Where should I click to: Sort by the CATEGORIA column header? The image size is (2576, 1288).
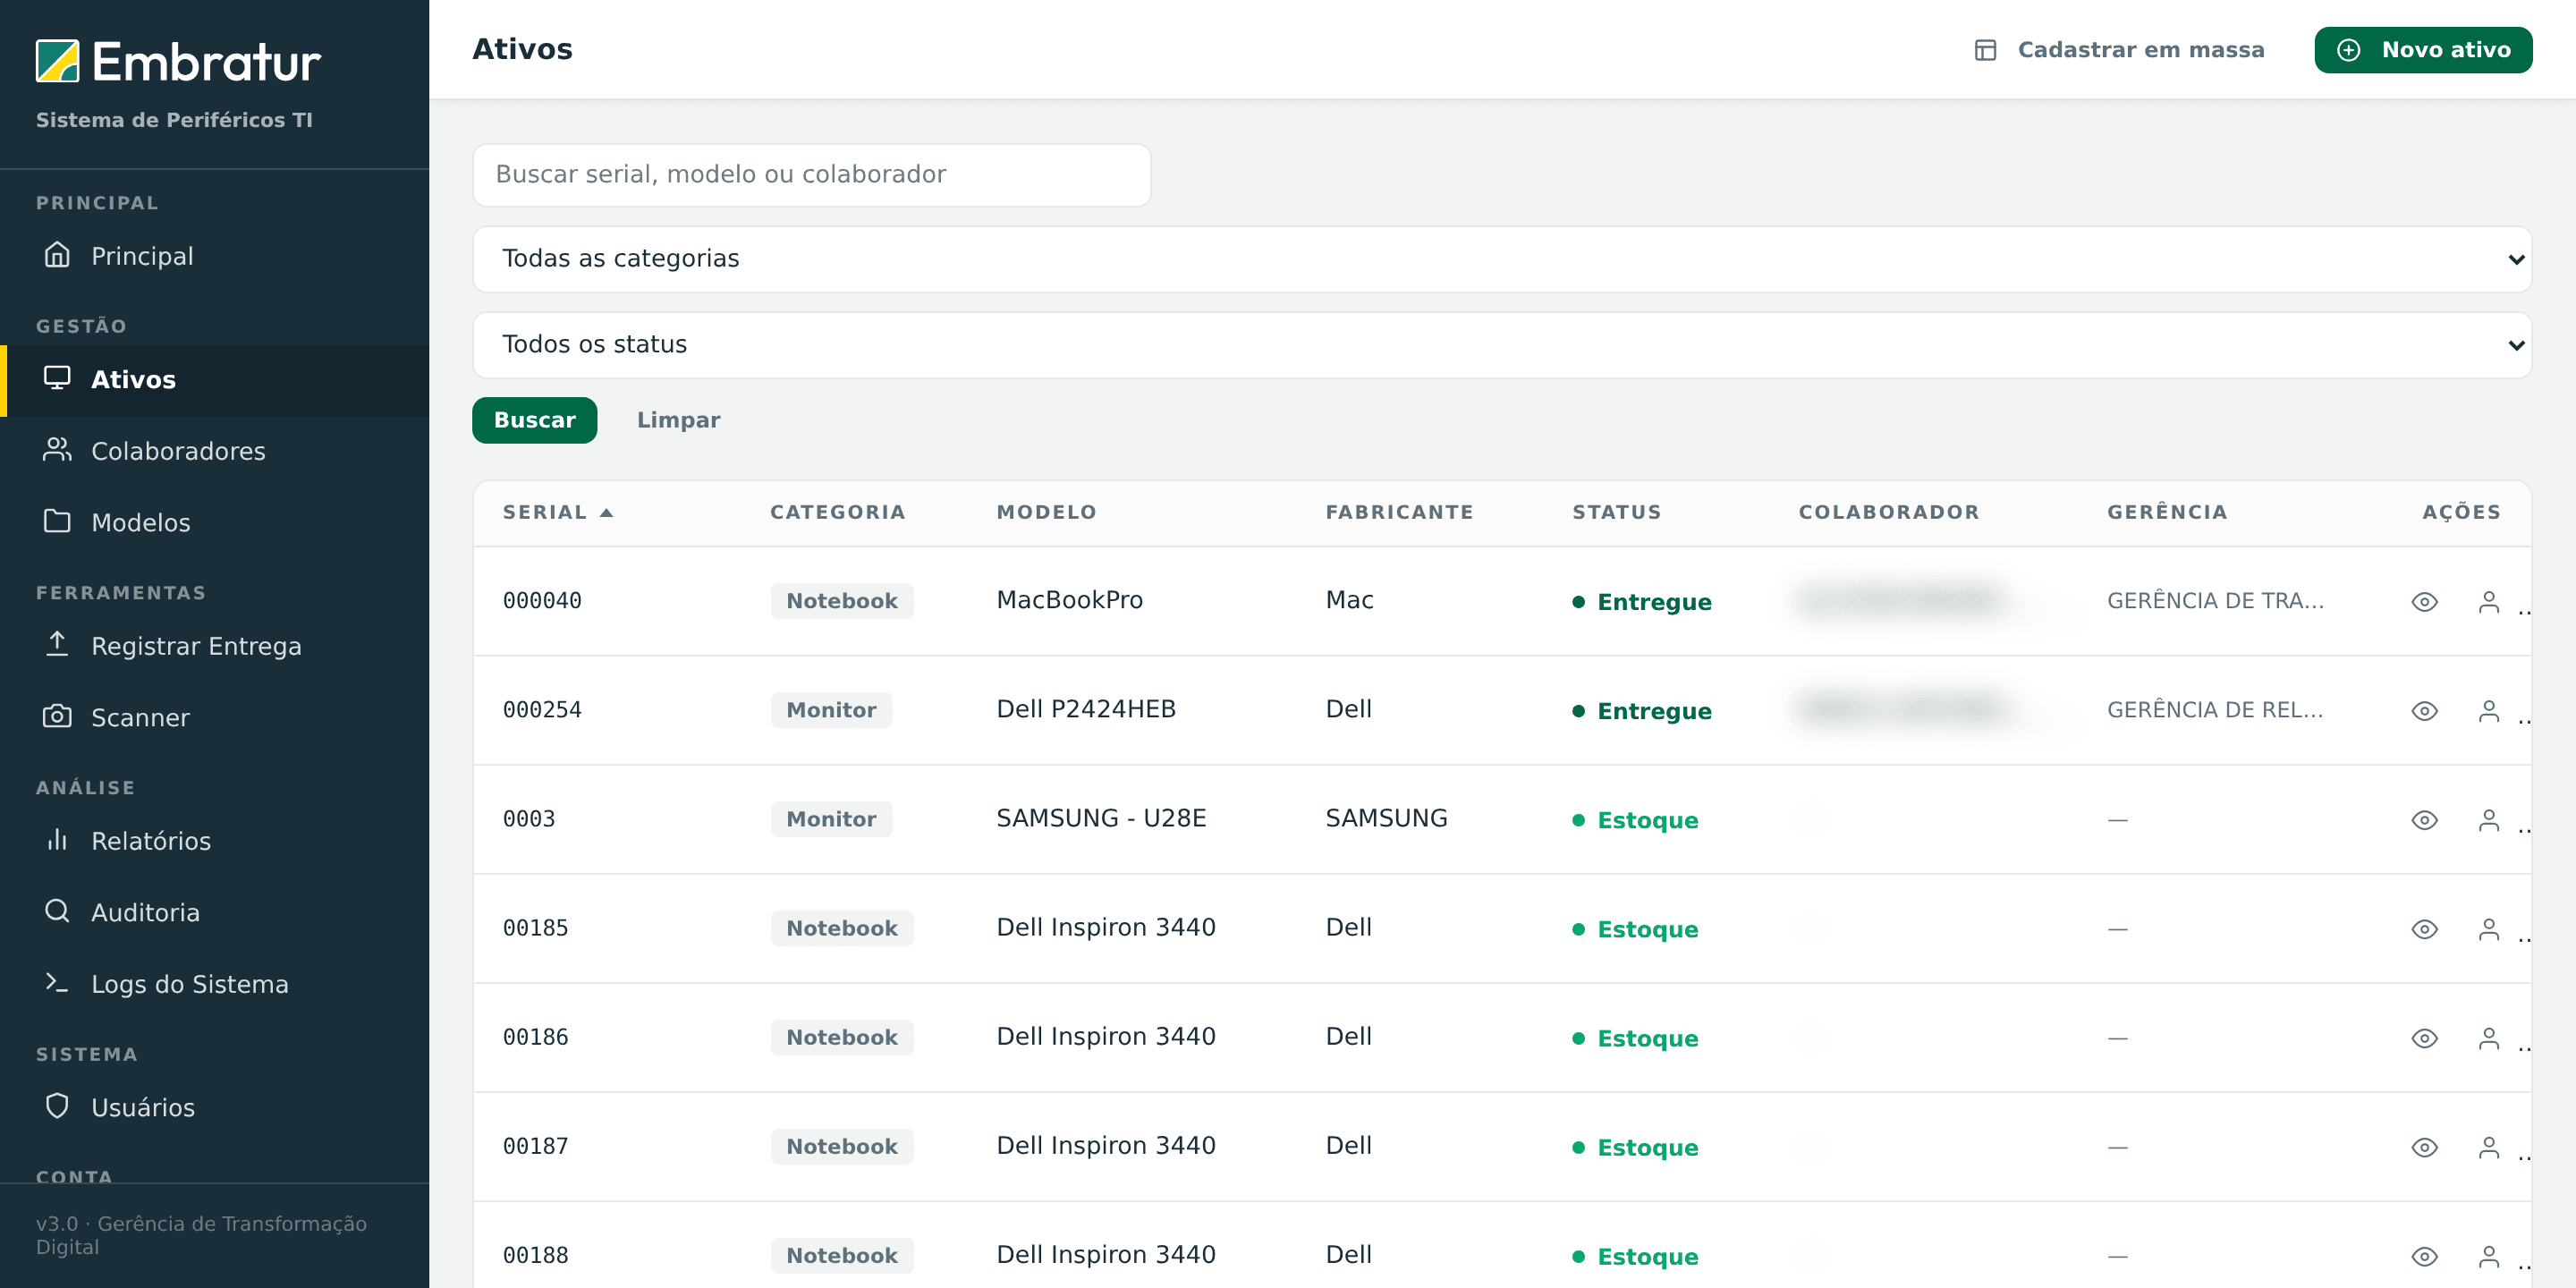837,512
